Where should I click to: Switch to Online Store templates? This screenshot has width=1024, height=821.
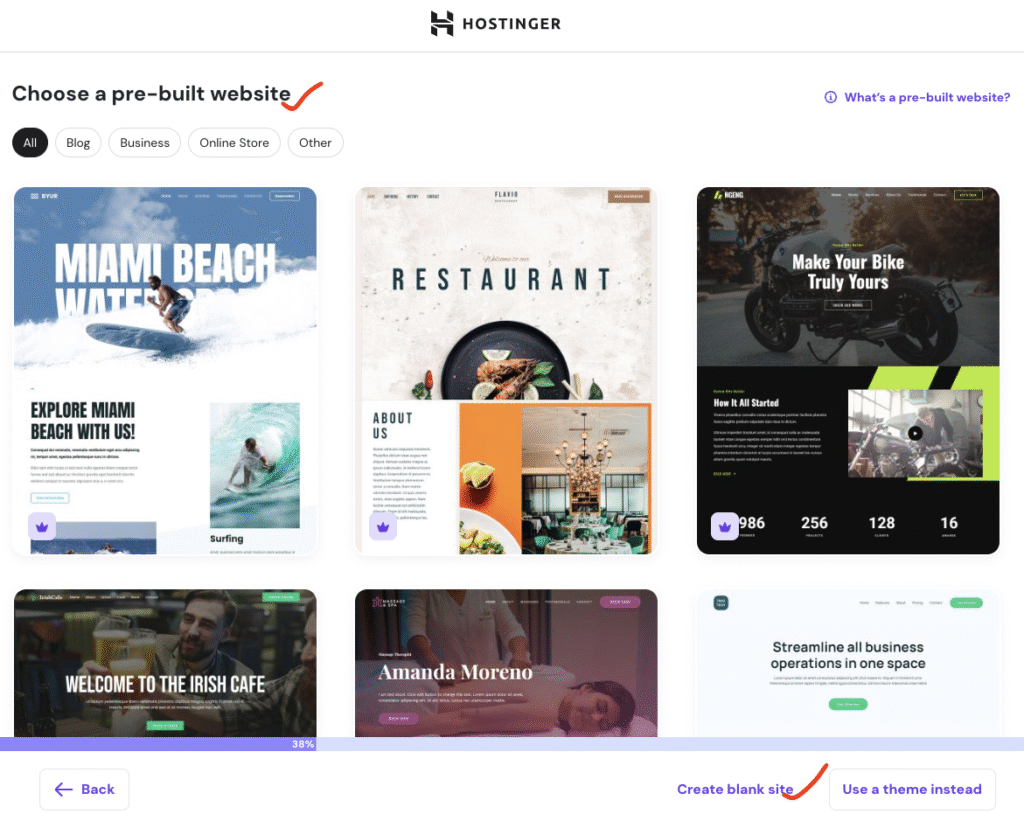click(234, 143)
